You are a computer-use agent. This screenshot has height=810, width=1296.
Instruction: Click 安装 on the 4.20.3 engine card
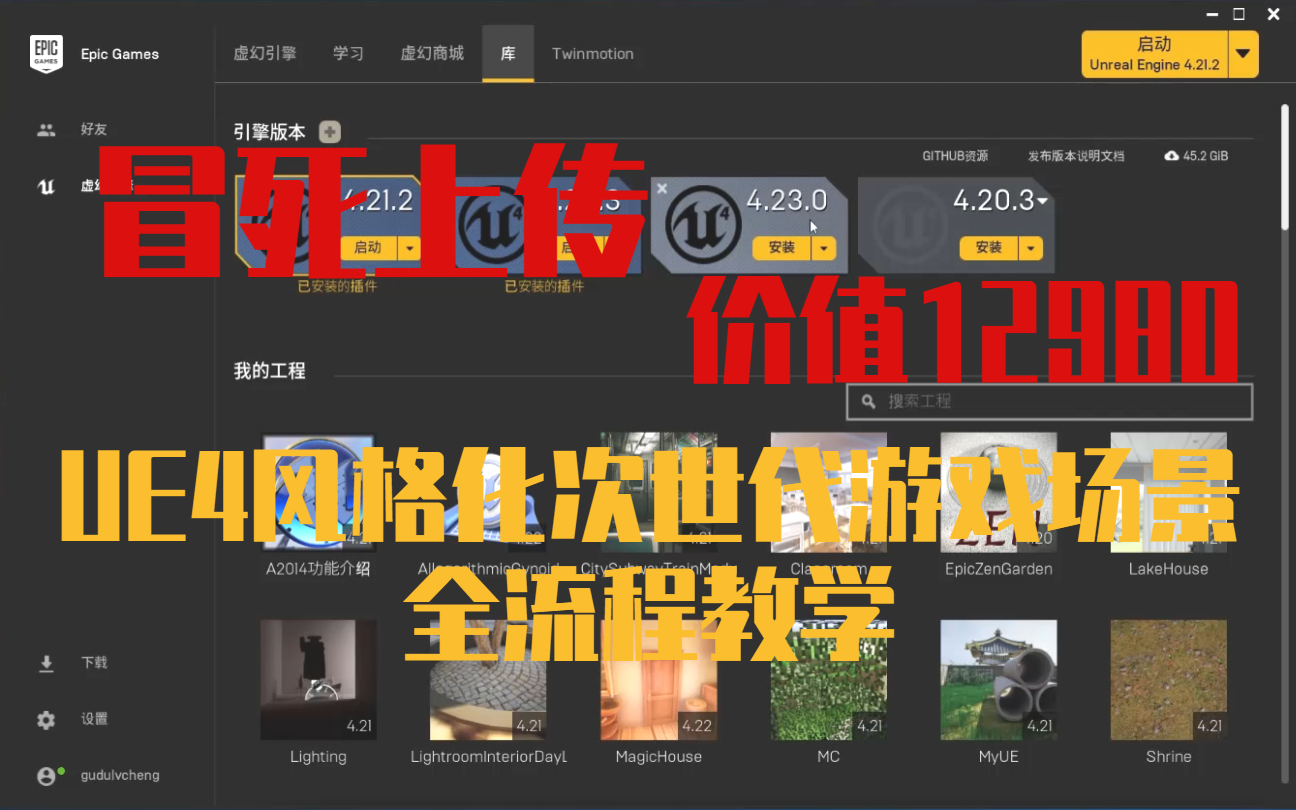[x=988, y=248]
